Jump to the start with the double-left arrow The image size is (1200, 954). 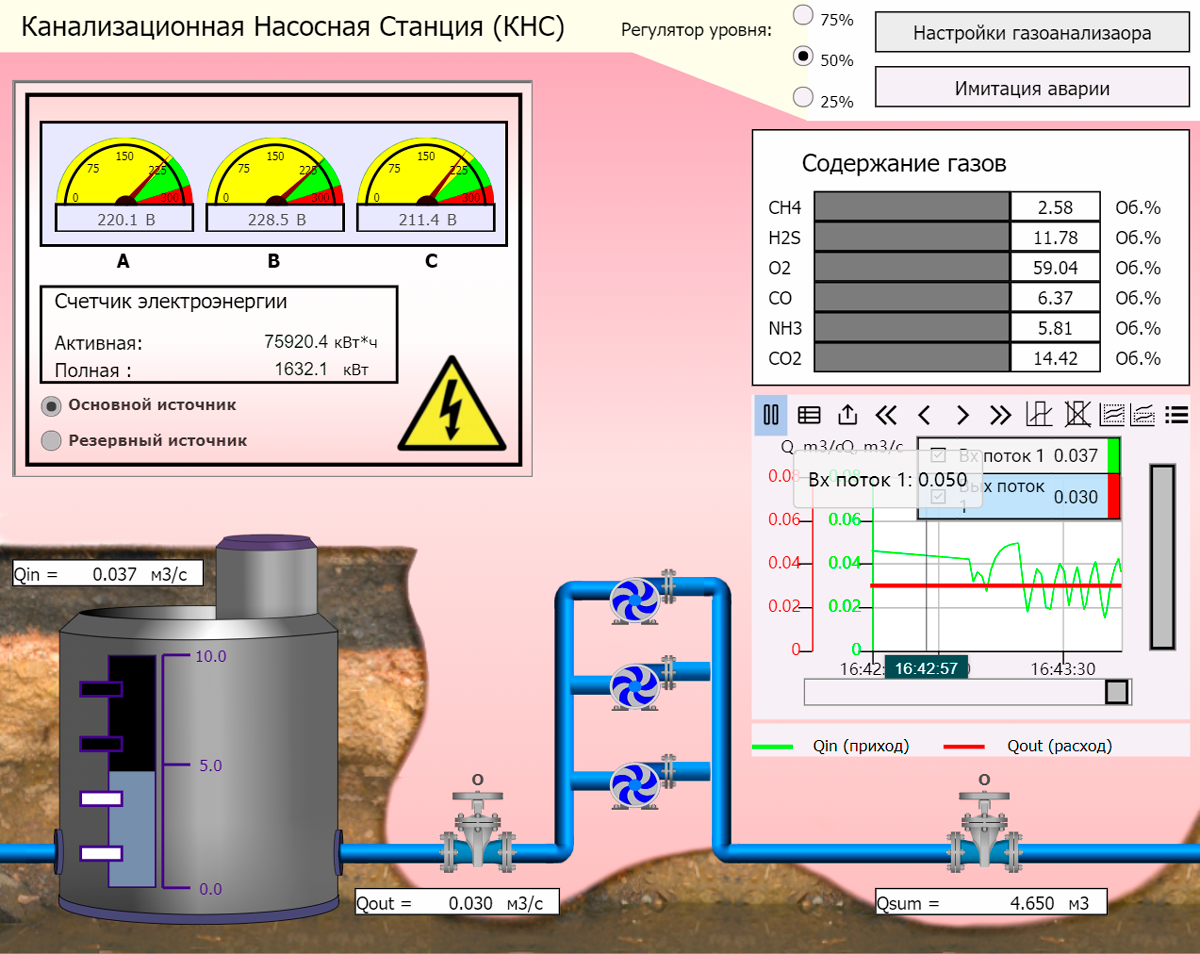886,415
